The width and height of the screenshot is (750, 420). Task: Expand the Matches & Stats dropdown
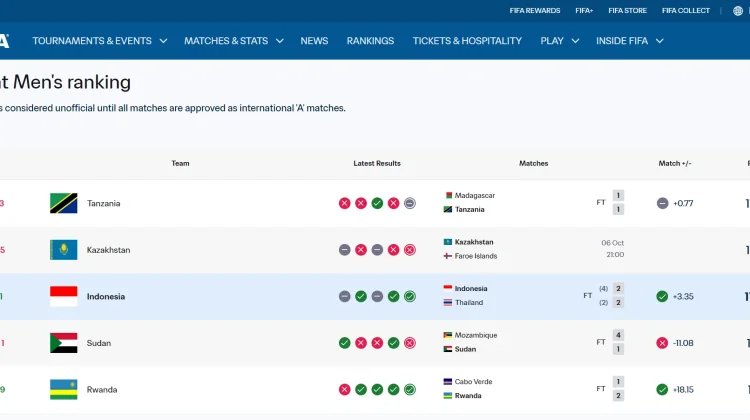[x=234, y=41]
